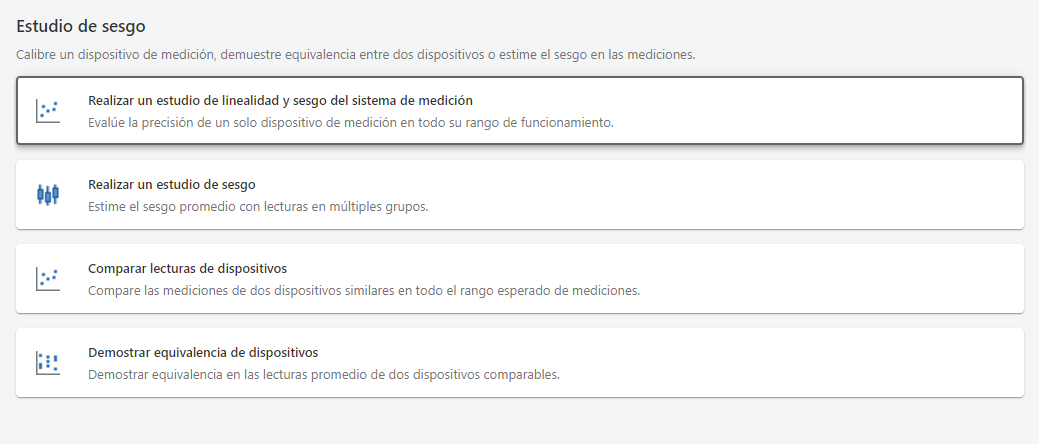Click the text 'Demostrar equivalencia en las lecturas promedio'
Image resolution: width=1039 pixels, height=444 pixels.
[323, 375]
